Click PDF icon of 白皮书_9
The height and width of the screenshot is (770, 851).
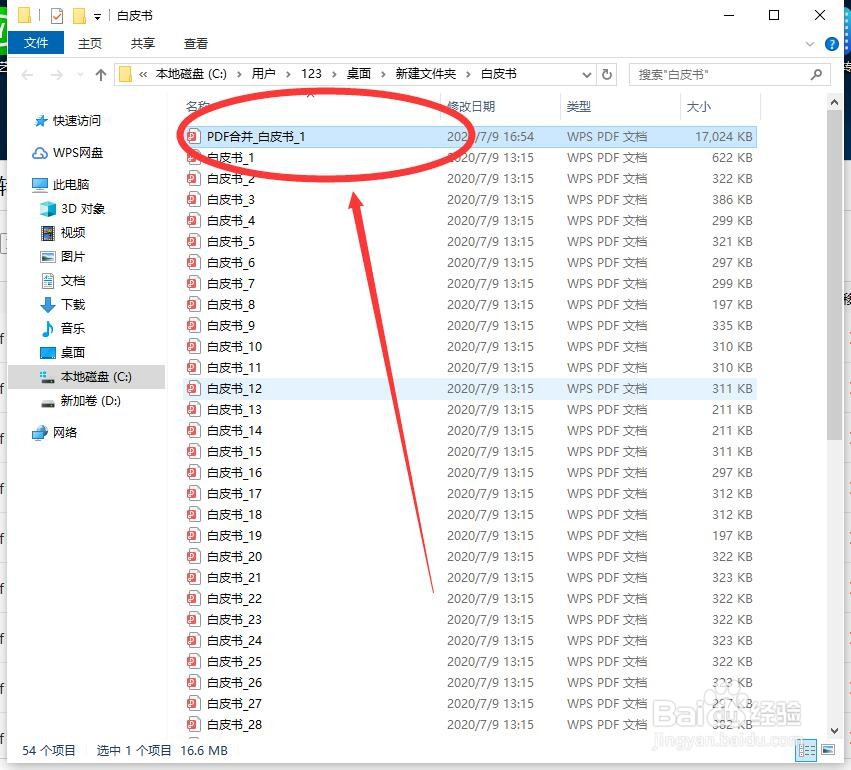(x=193, y=326)
